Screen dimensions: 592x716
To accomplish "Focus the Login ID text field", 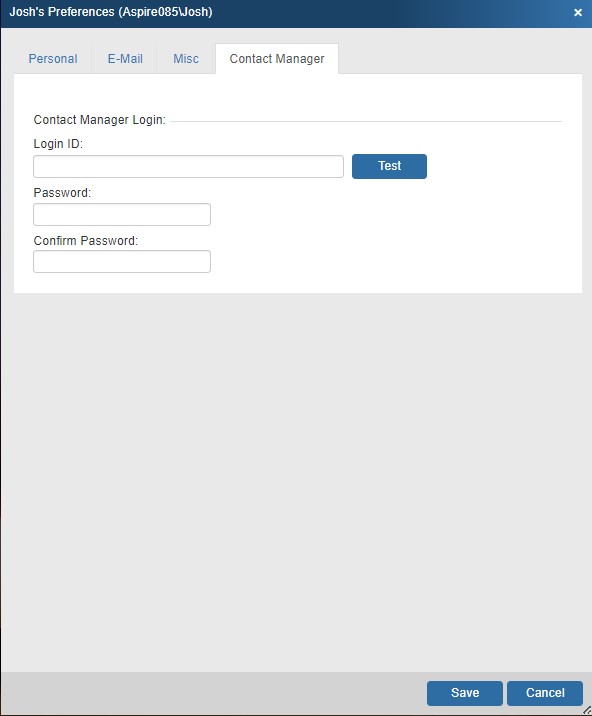I will [x=188, y=166].
